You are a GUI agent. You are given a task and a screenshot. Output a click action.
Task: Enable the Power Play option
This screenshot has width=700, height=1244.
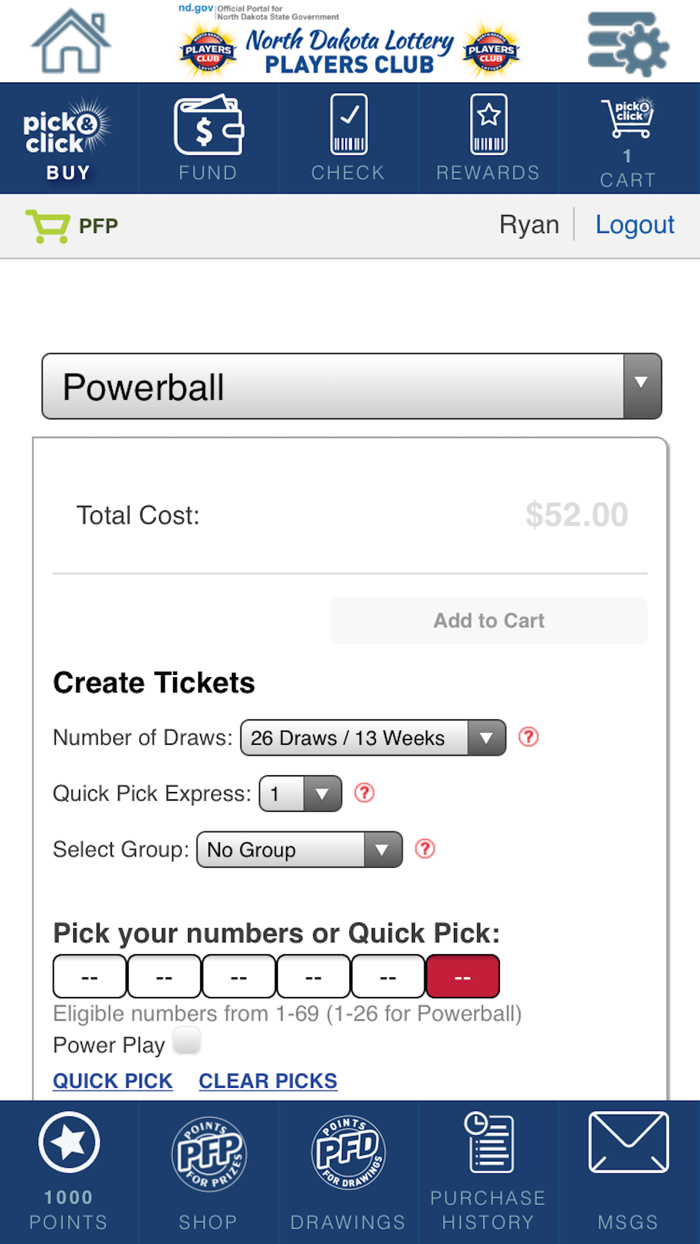[186, 1042]
